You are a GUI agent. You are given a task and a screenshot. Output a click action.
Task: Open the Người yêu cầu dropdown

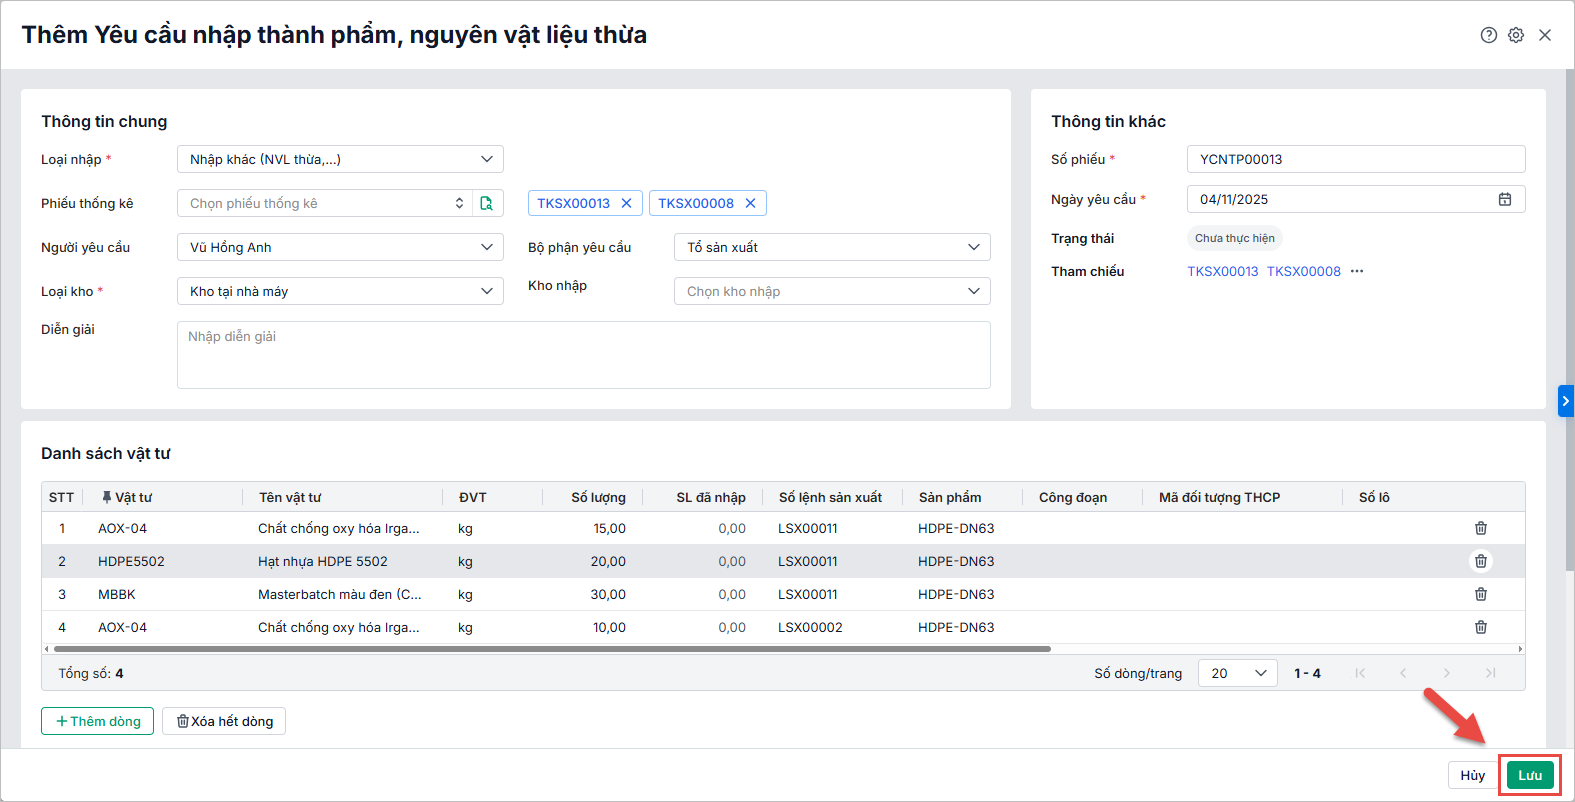point(340,247)
